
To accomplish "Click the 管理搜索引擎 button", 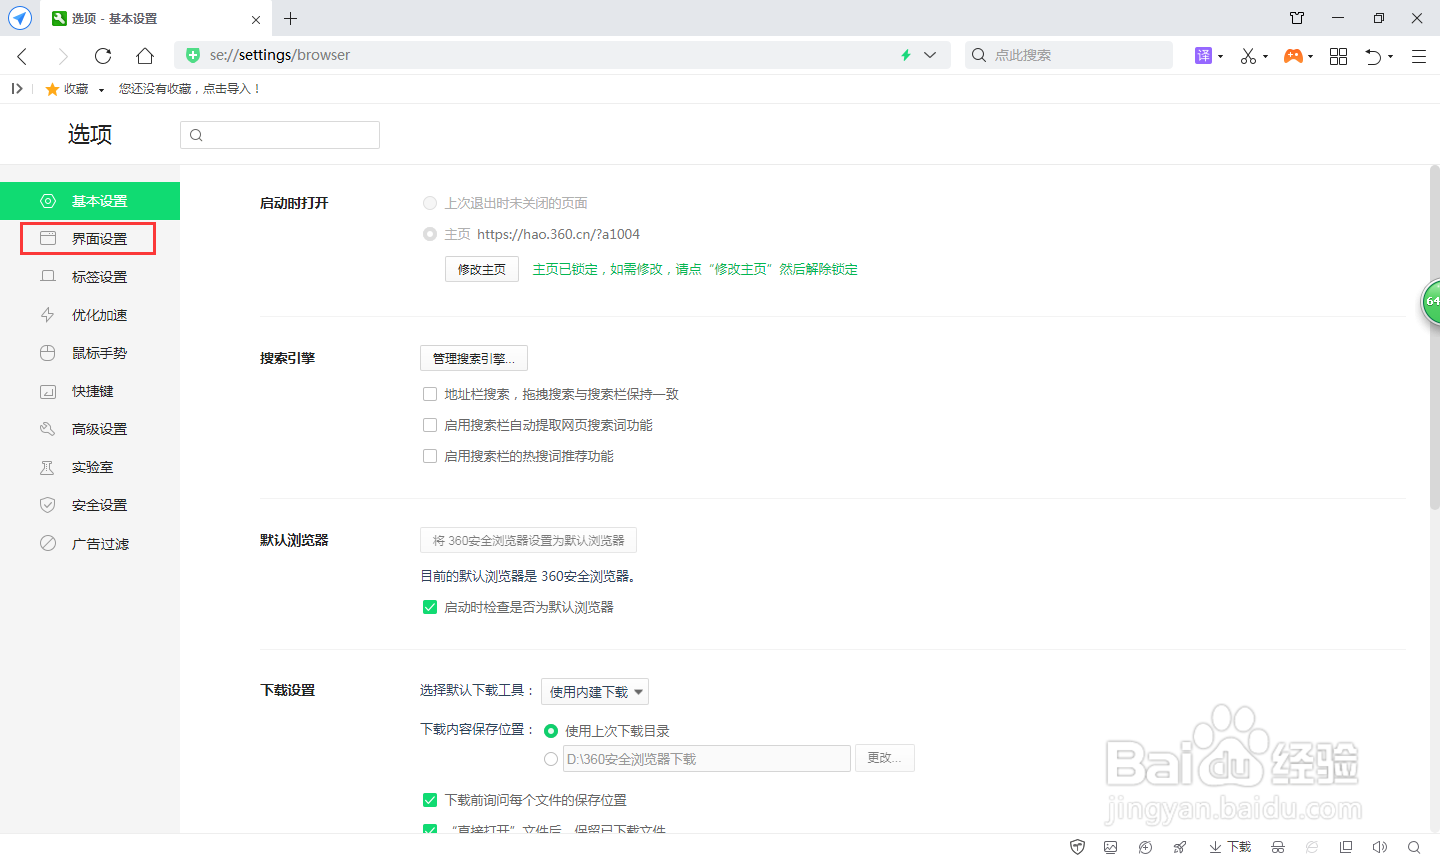I will tap(474, 358).
